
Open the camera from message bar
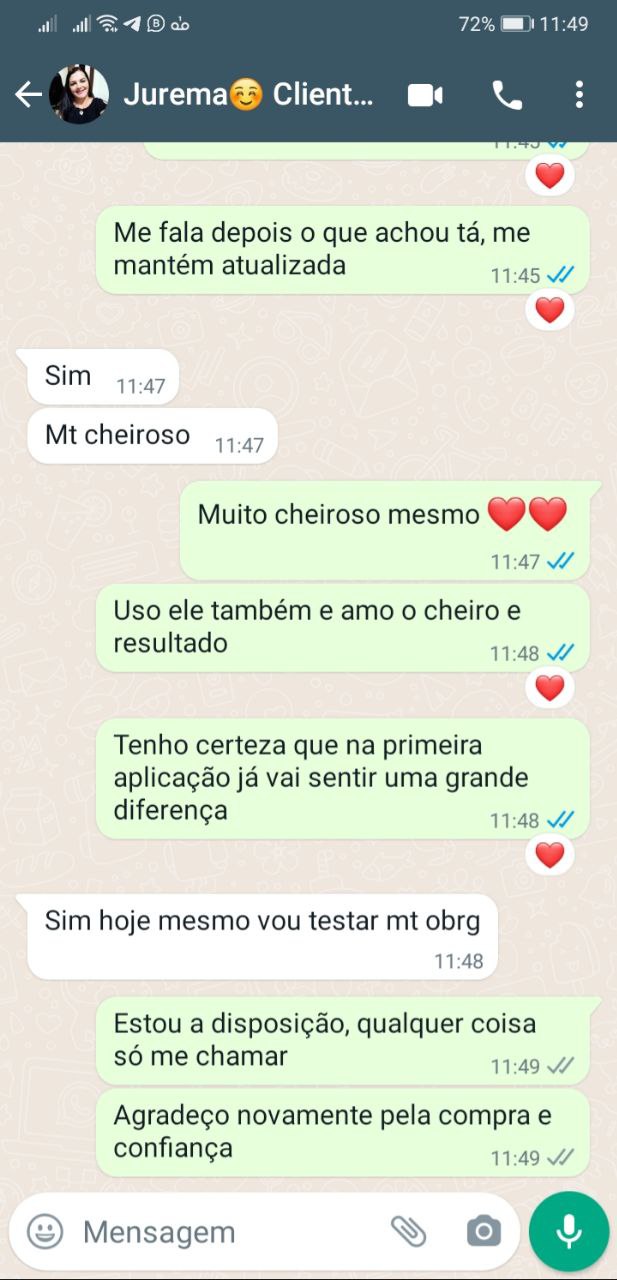tap(483, 1231)
